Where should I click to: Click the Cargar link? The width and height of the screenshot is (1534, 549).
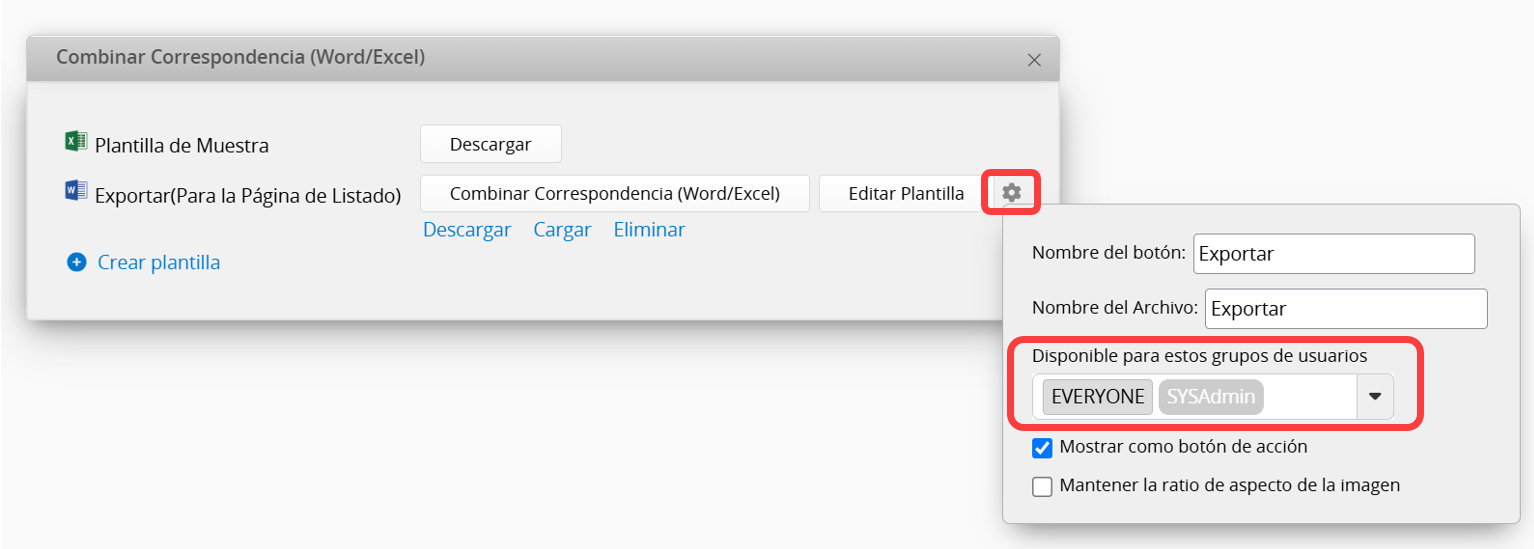[562, 230]
